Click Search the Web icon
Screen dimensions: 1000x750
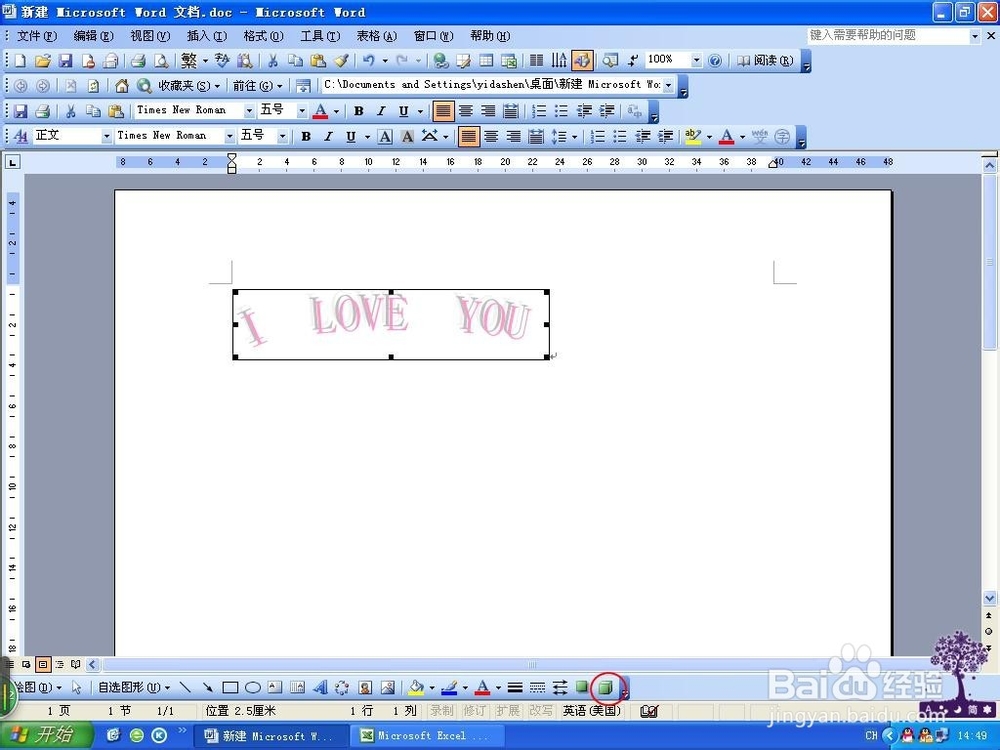pos(144,85)
